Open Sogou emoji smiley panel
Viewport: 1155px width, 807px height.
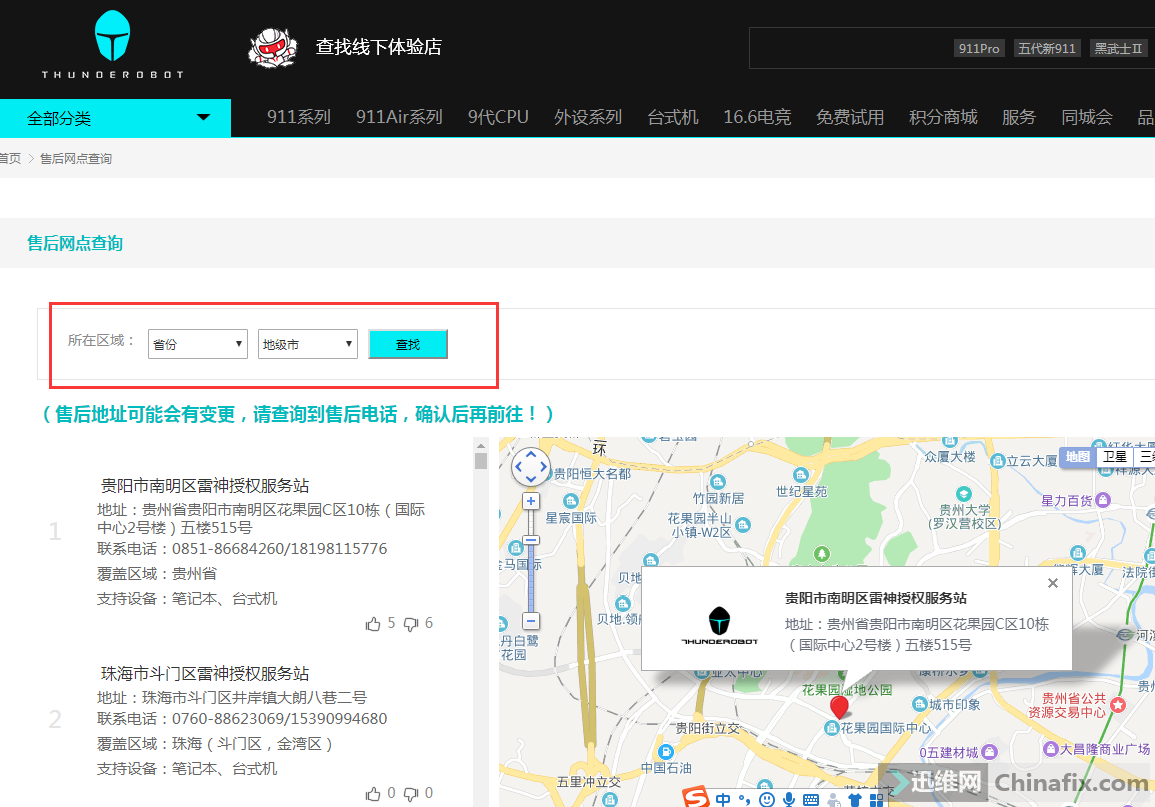tap(767, 800)
